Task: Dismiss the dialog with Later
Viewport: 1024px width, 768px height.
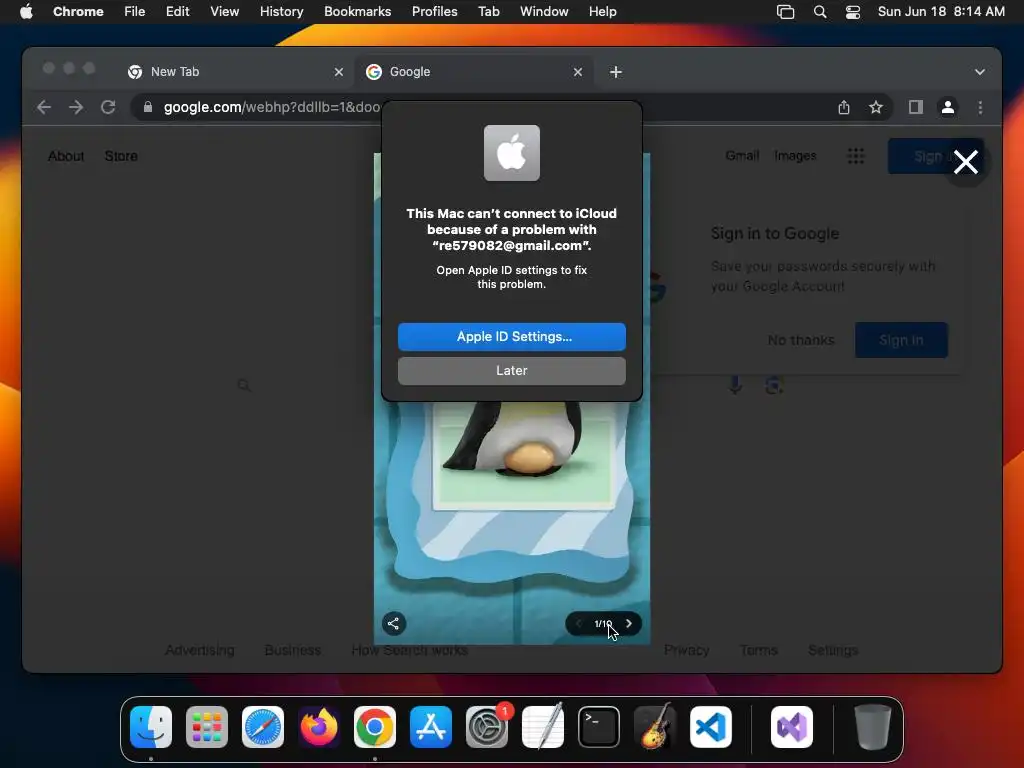Action: [511, 370]
